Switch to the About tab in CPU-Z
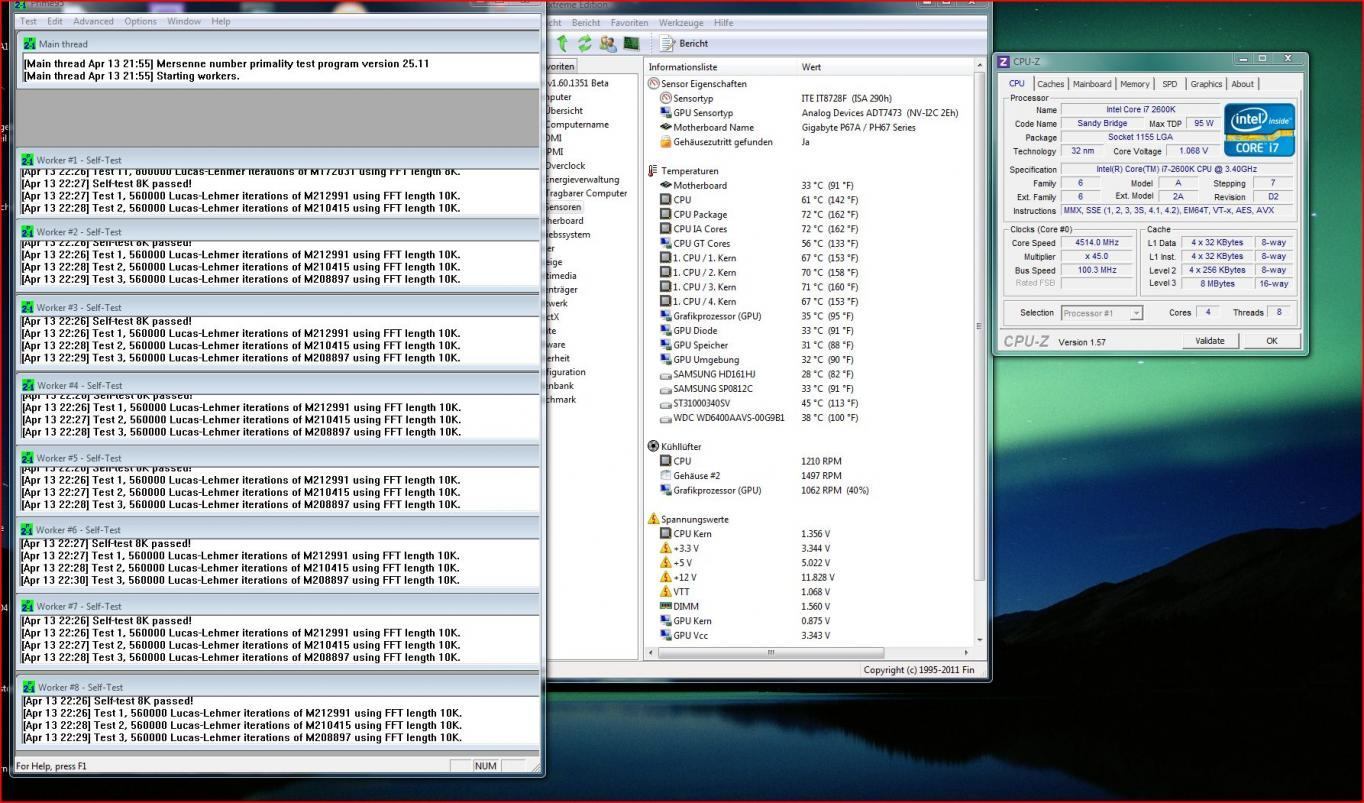 click(1243, 84)
